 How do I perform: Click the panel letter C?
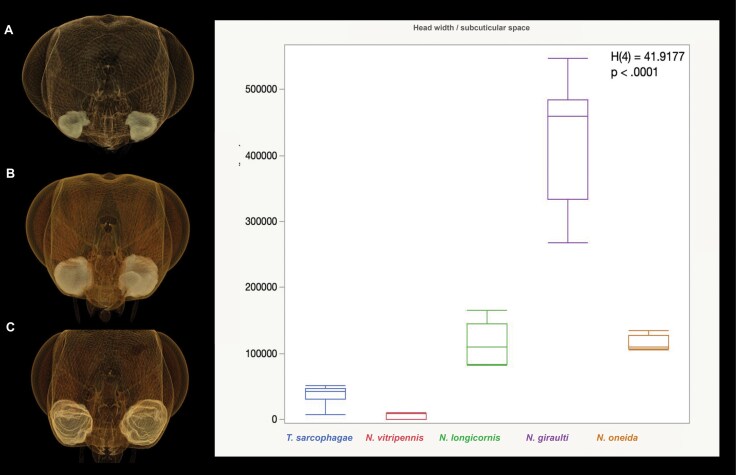pyautogui.click(x=10, y=327)
